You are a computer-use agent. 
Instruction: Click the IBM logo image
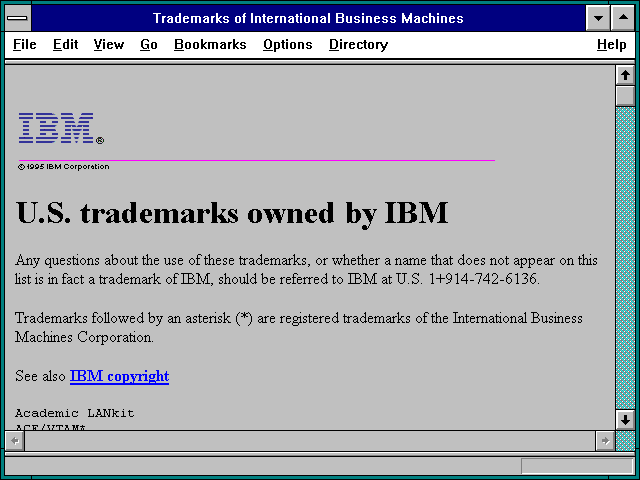(x=61, y=128)
